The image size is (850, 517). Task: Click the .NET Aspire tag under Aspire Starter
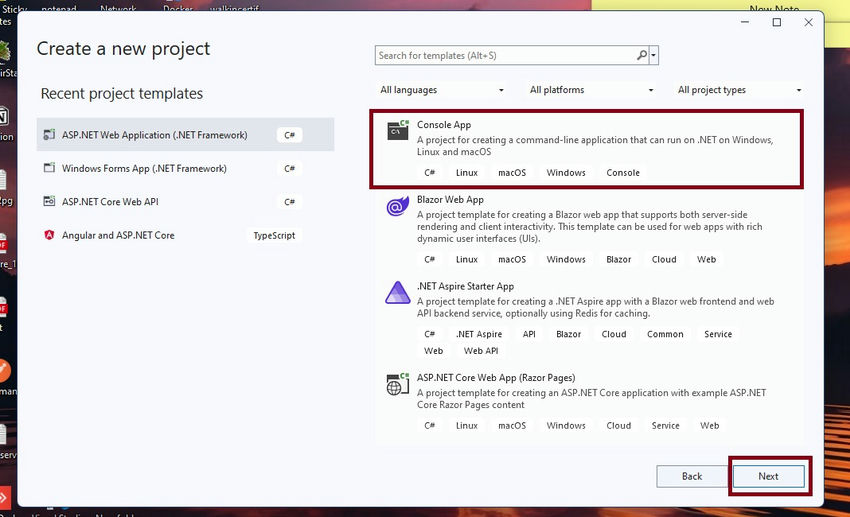pos(479,334)
